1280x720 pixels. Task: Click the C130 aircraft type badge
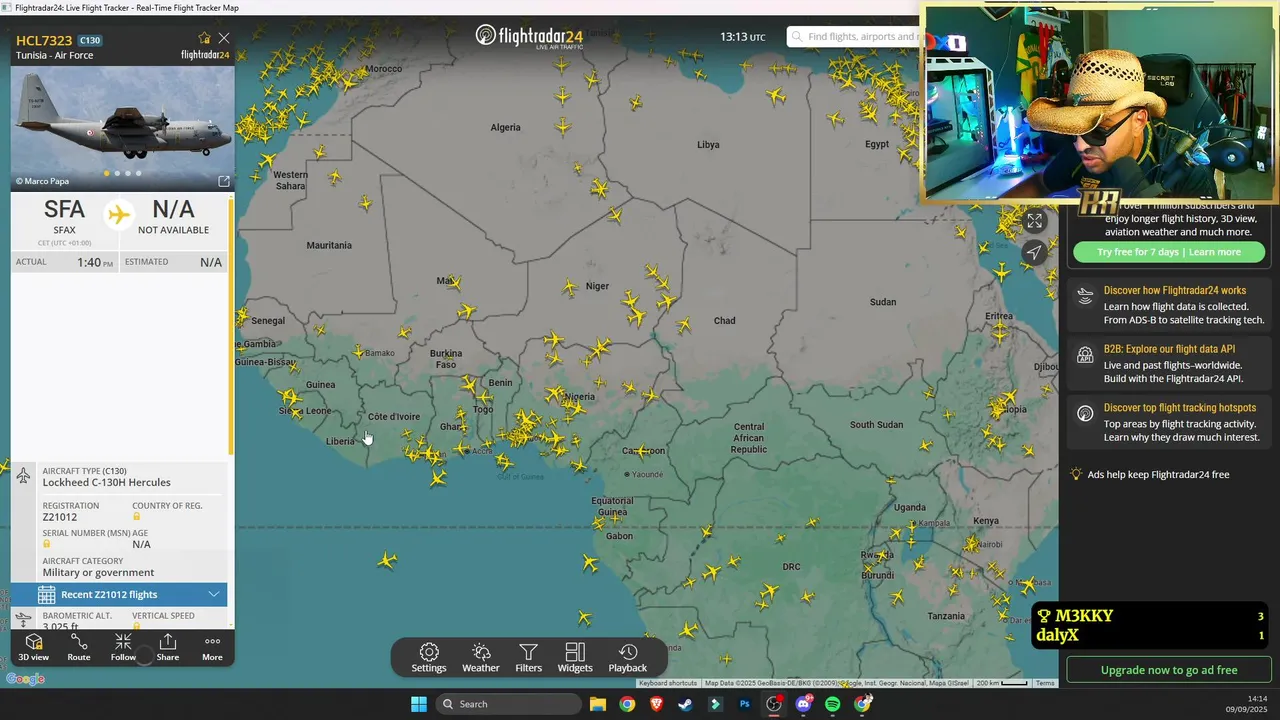(x=89, y=40)
